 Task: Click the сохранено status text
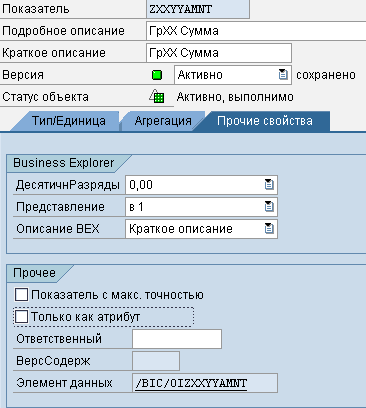click(326, 75)
